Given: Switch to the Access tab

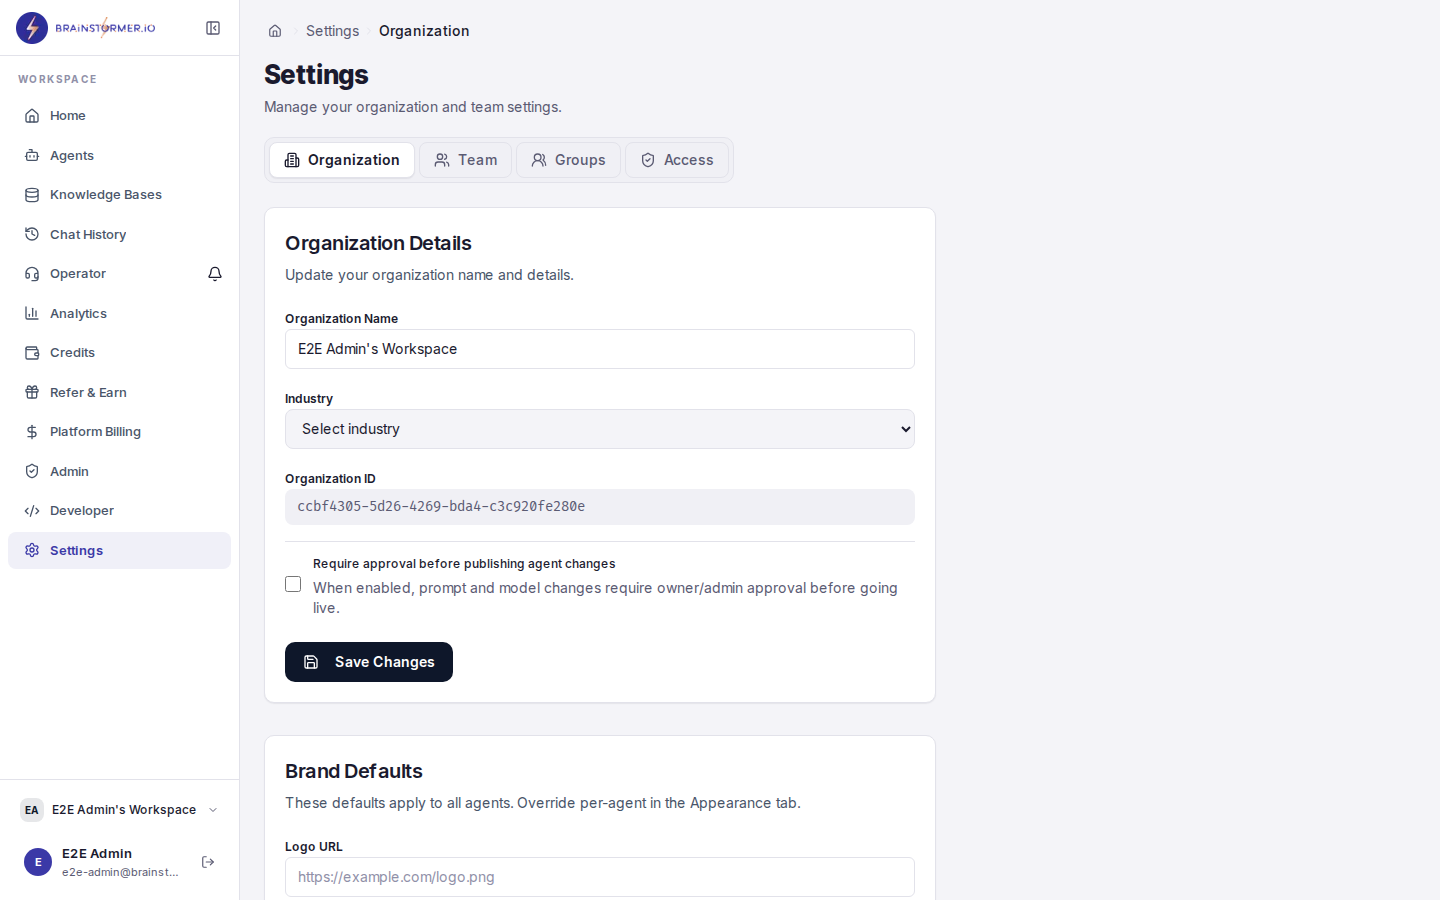Looking at the screenshot, I should pyautogui.click(x=677, y=160).
